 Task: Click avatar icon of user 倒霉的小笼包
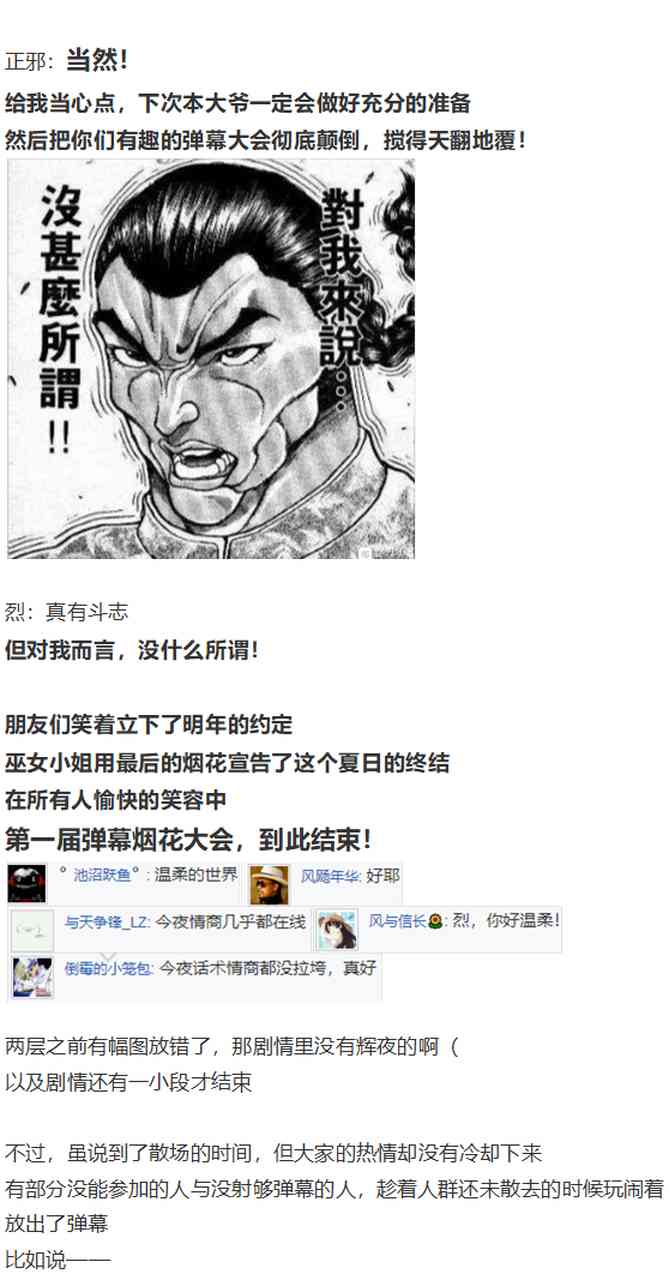(x=32, y=977)
